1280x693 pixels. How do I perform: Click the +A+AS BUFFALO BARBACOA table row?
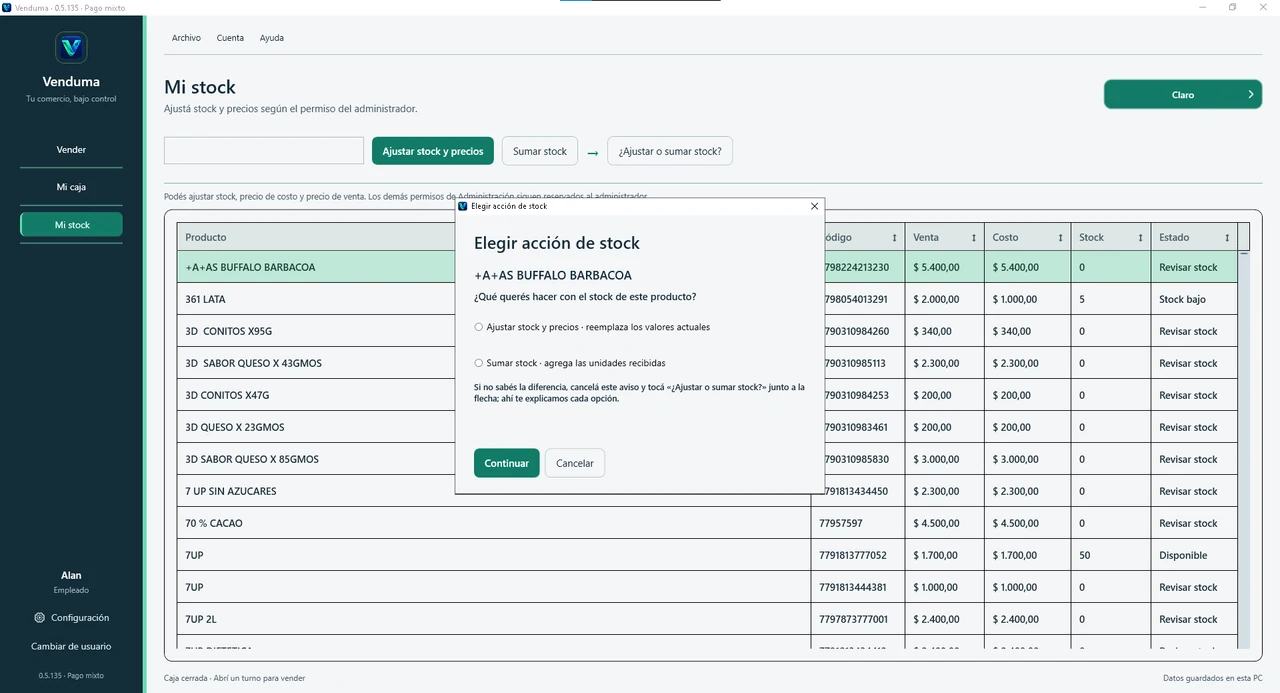707,267
